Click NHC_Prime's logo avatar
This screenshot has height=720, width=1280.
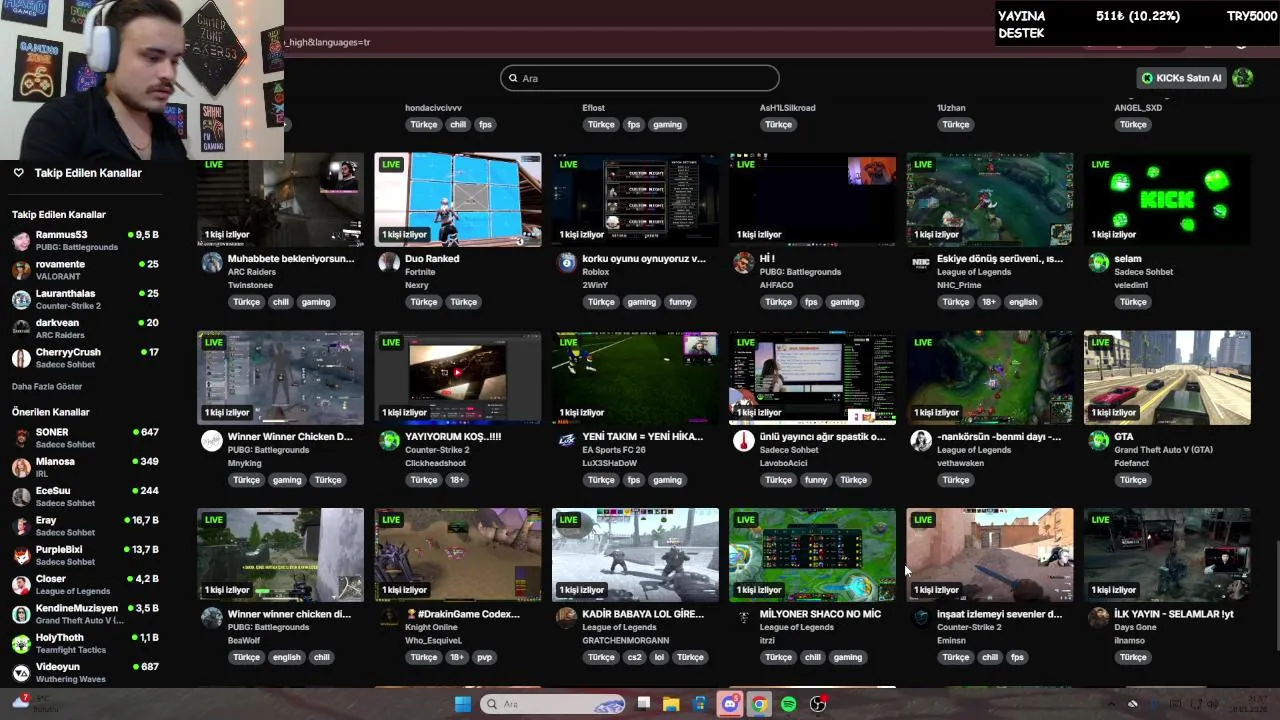point(921,263)
